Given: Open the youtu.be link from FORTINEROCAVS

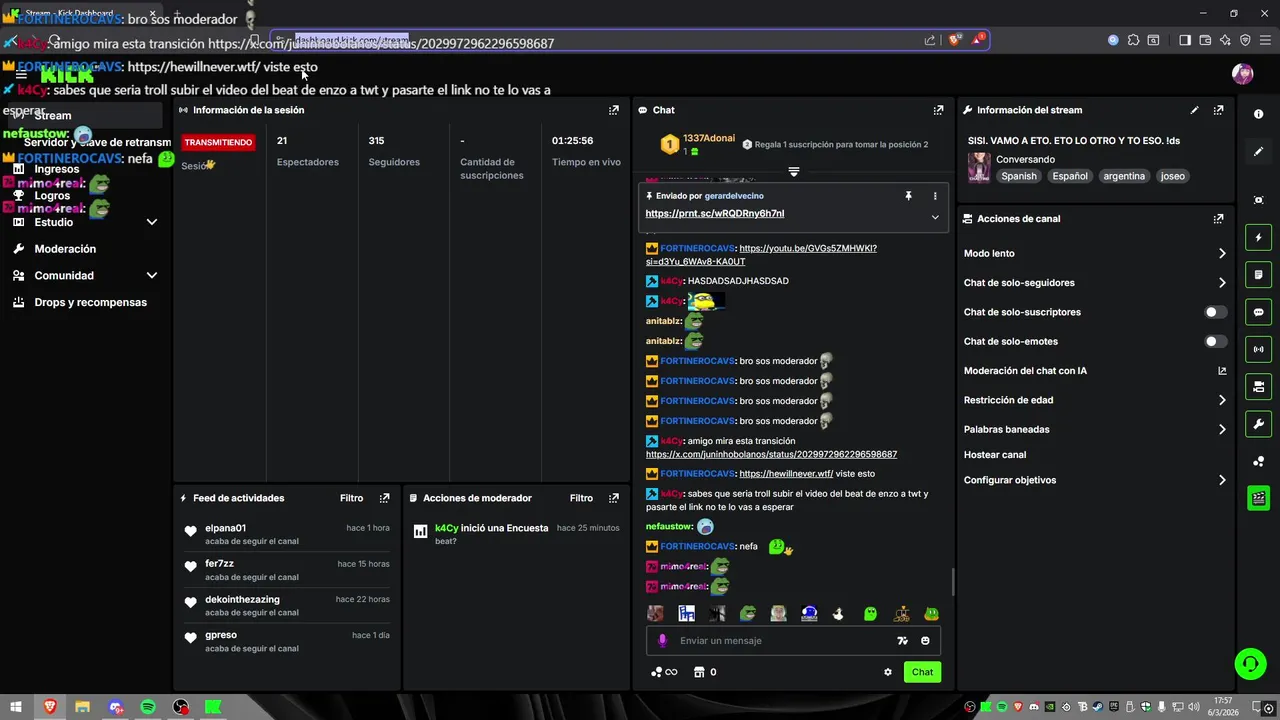Looking at the screenshot, I should pyautogui.click(x=761, y=255).
